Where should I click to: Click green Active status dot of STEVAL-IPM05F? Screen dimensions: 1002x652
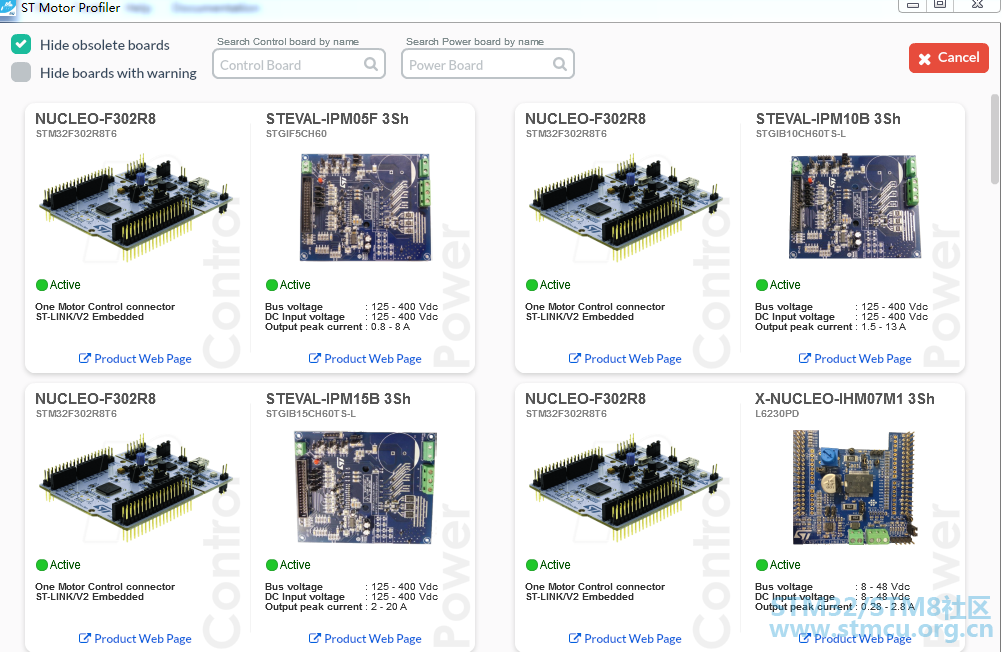coord(272,285)
